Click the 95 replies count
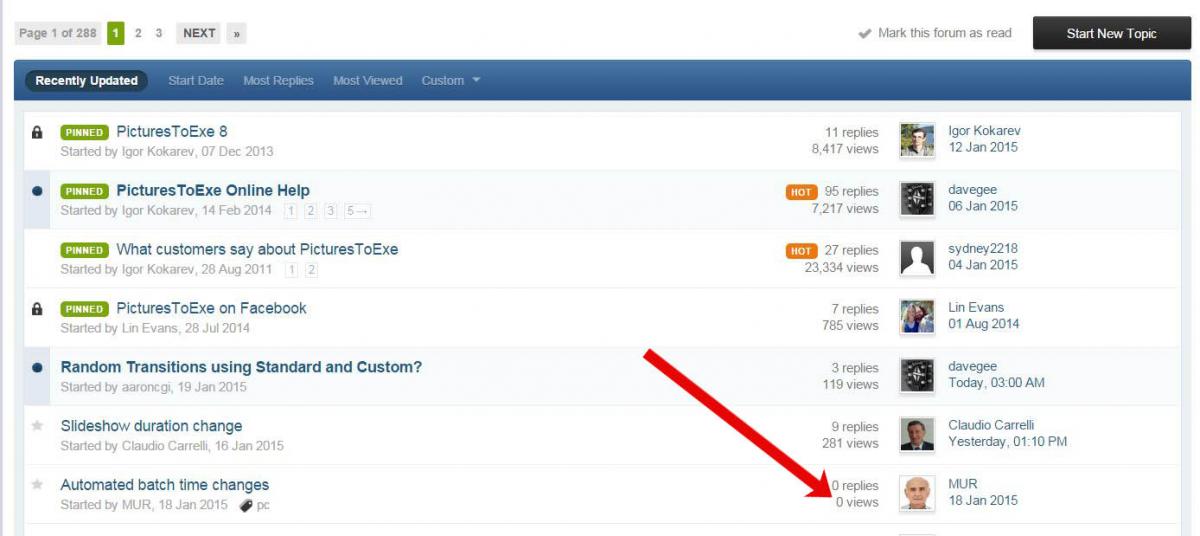The image size is (1200, 536). 852,191
